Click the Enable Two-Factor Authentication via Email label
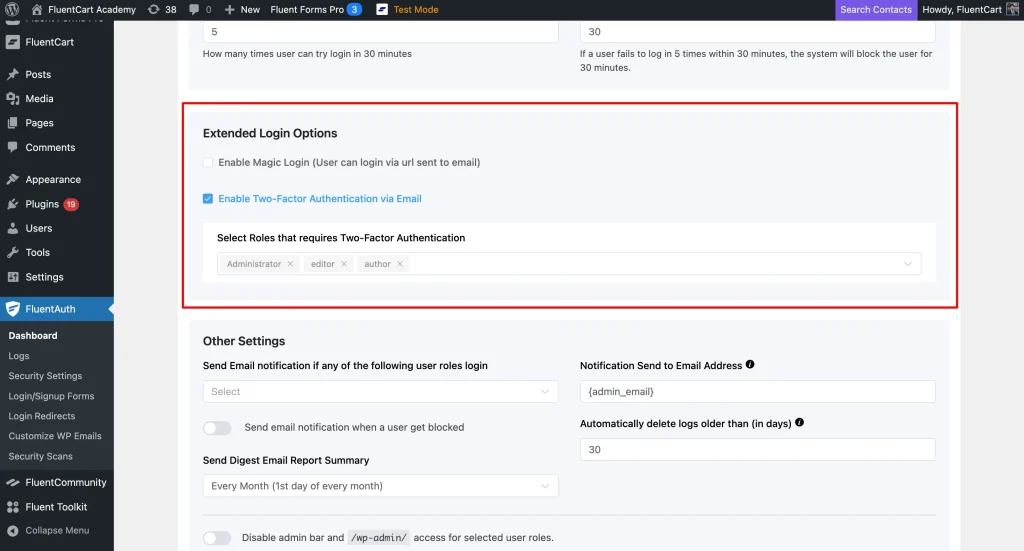The height and width of the screenshot is (551, 1024). pyautogui.click(x=320, y=198)
